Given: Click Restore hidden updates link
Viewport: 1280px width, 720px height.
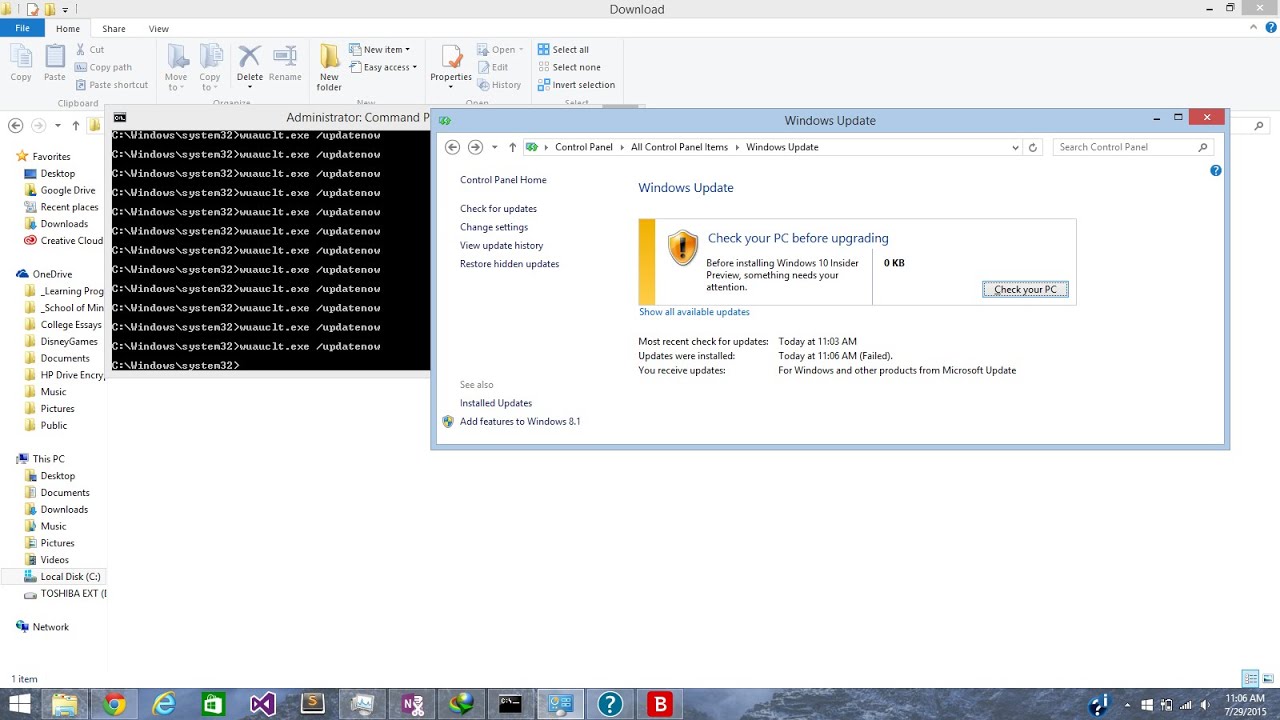Looking at the screenshot, I should (509, 264).
